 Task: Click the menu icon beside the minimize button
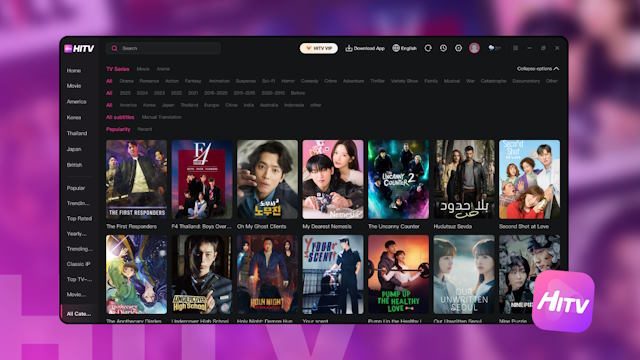(516, 48)
